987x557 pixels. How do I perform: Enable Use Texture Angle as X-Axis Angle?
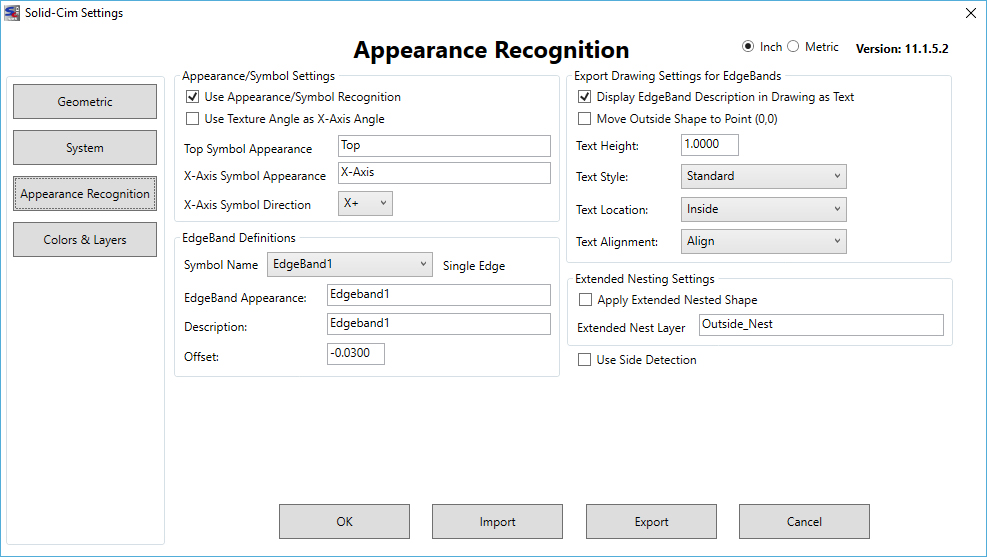click(193, 119)
